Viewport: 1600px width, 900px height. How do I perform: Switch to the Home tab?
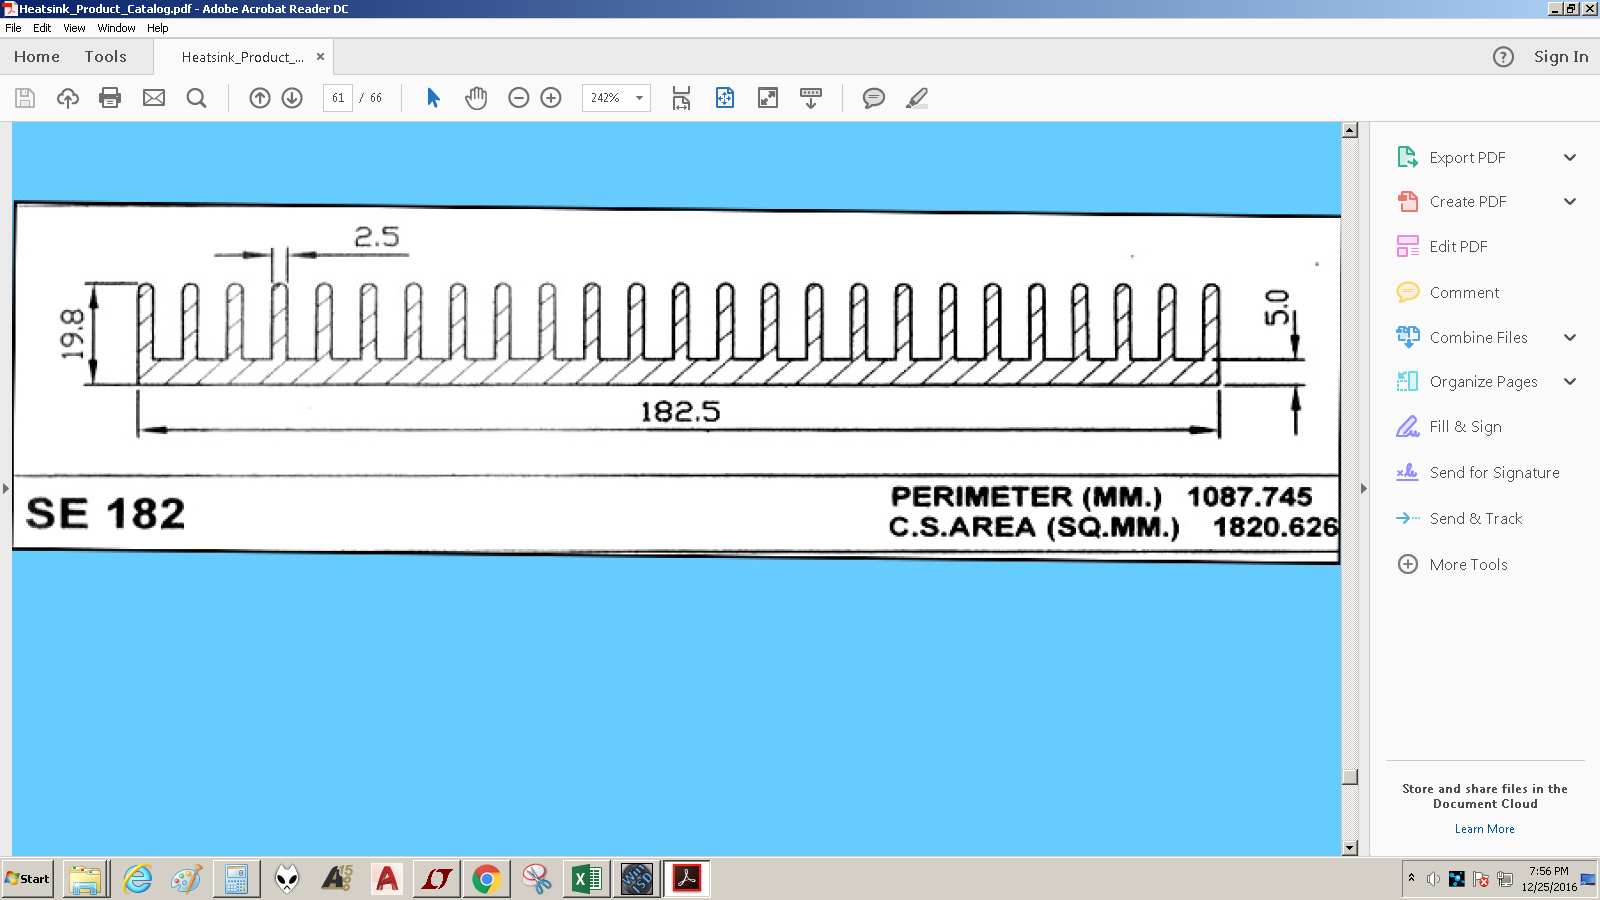point(37,57)
